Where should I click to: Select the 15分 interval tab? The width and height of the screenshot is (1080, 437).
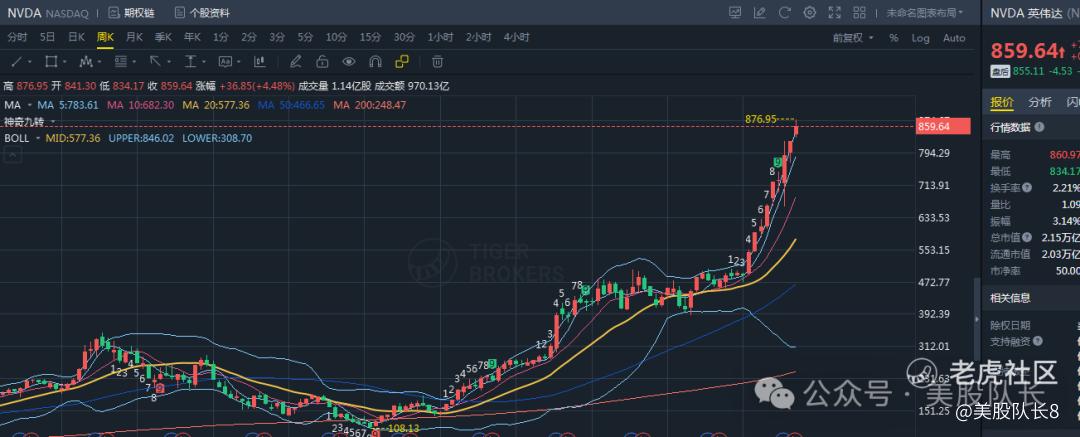pos(370,37)
